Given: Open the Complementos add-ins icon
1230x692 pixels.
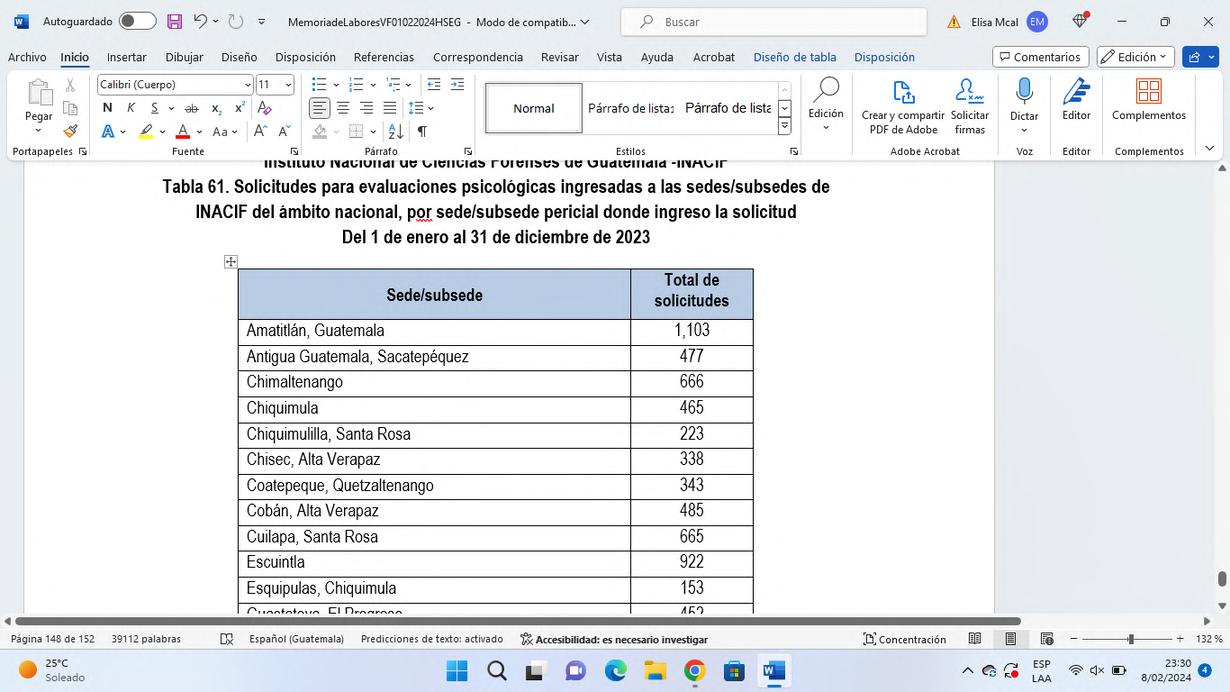Looking at the screenshot, I should click(1149, 92).
